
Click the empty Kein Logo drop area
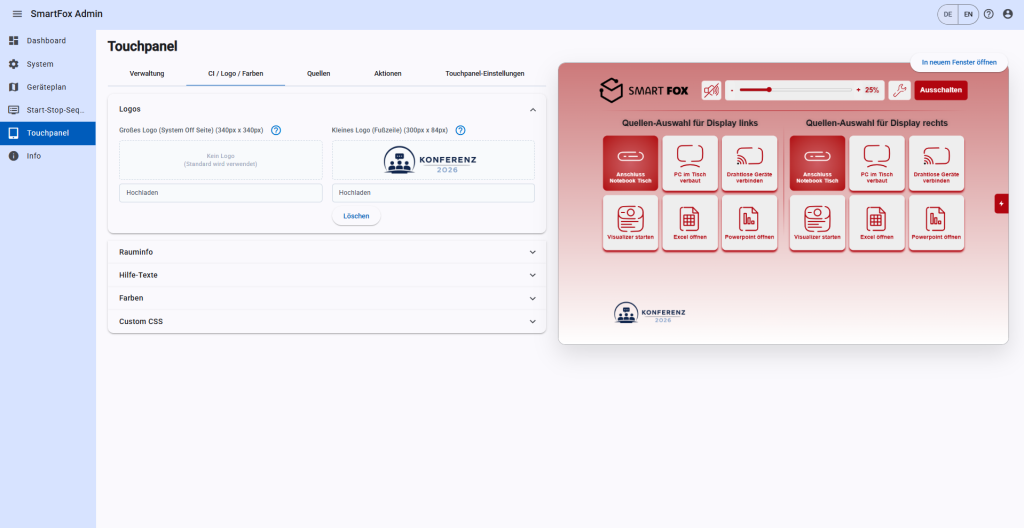(x=221, y=160)
